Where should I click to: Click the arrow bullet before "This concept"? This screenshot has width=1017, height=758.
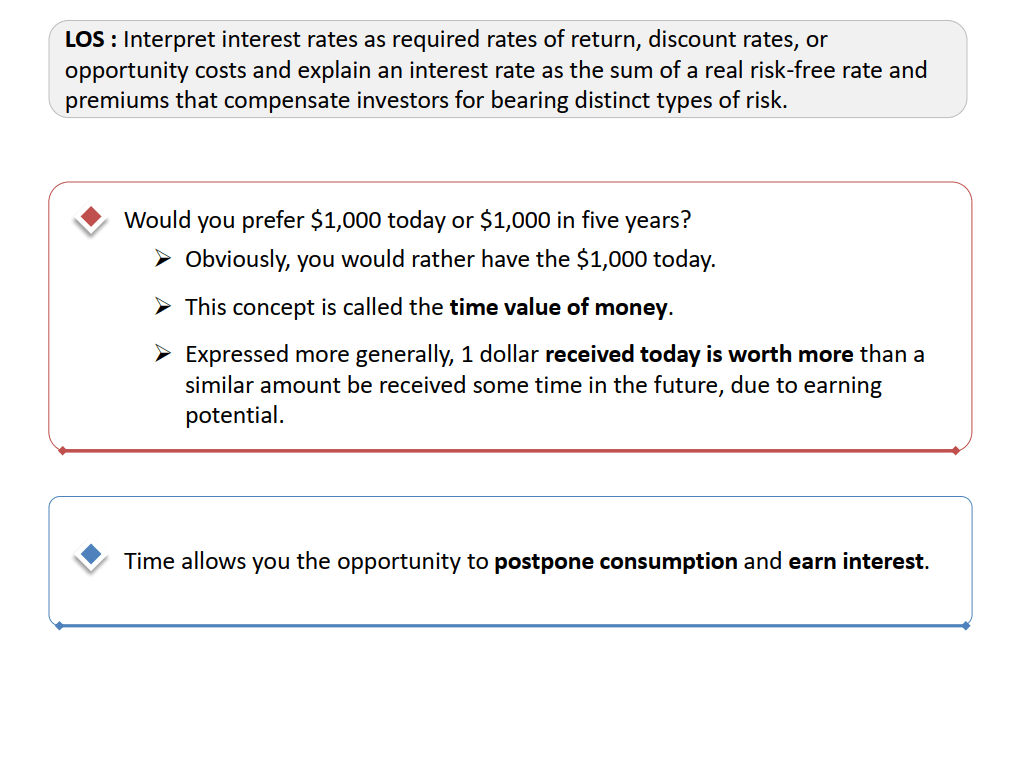pyautogui.click(x=164, y=306)
